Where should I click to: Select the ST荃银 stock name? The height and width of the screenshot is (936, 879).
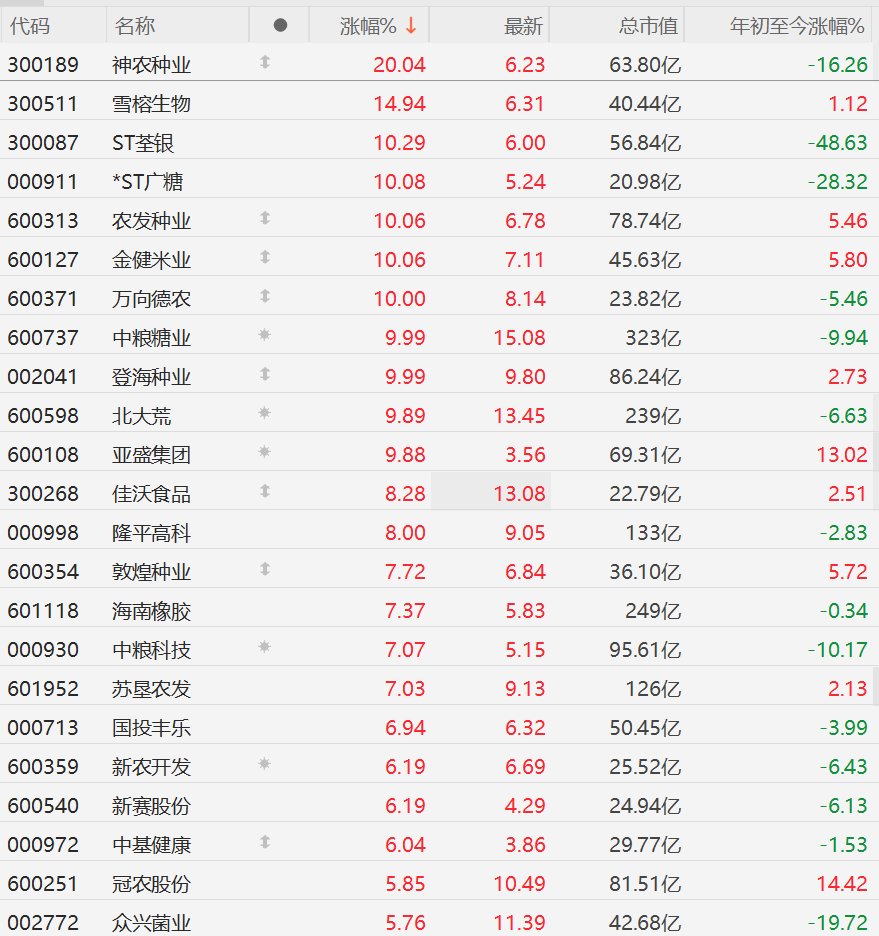click(x=143, y=143)
